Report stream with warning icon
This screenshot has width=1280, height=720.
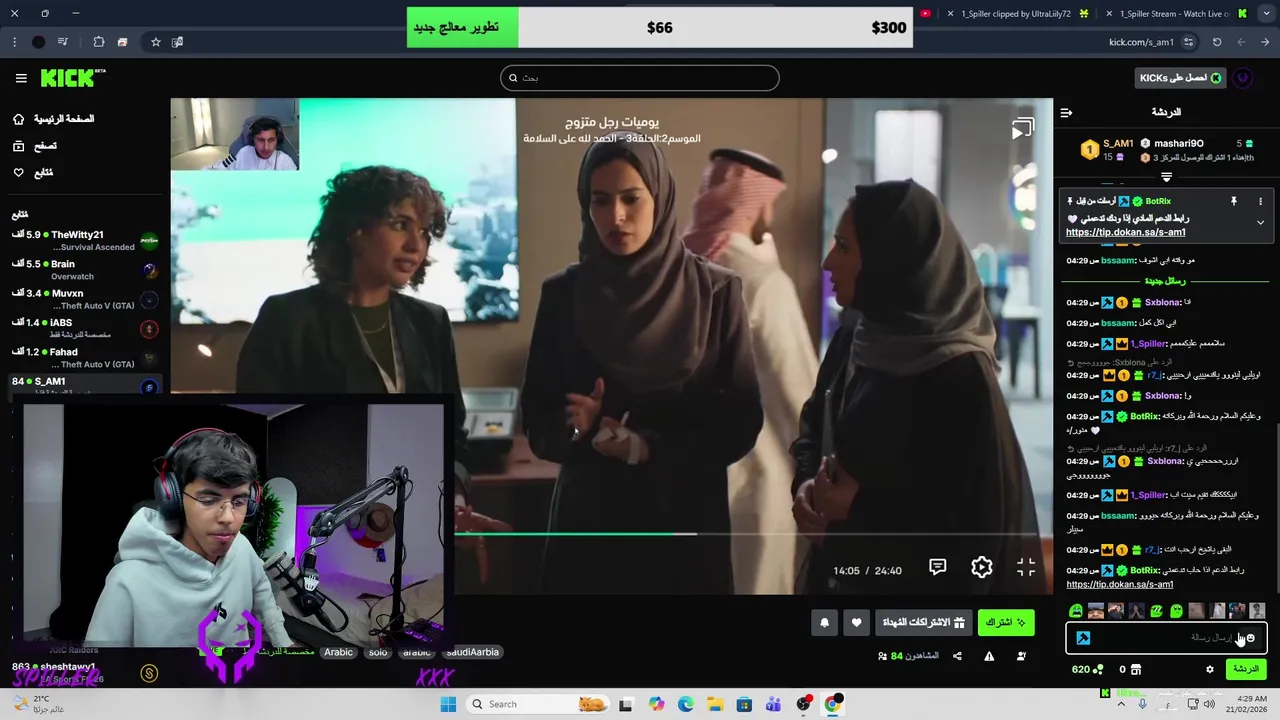[x=989, y=656]
